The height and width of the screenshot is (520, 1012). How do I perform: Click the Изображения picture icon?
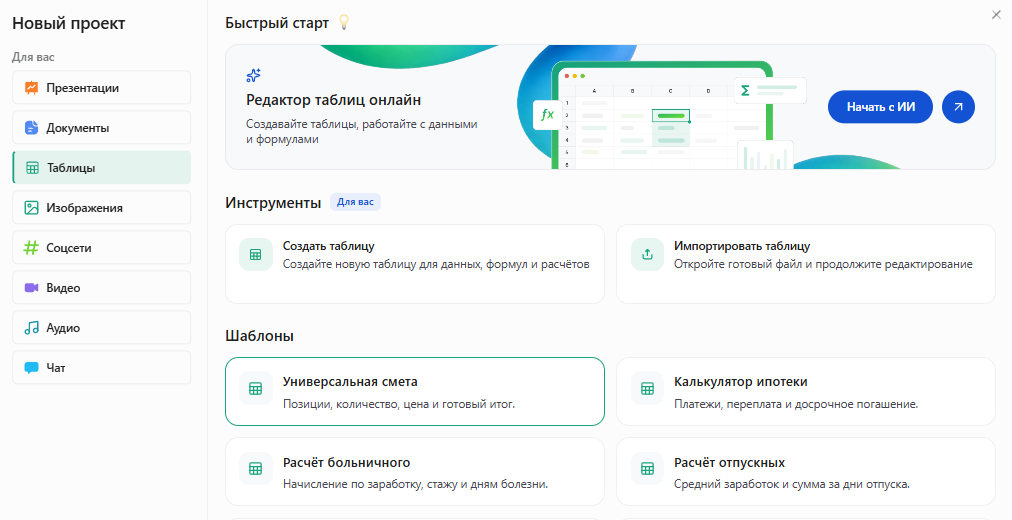32,208
